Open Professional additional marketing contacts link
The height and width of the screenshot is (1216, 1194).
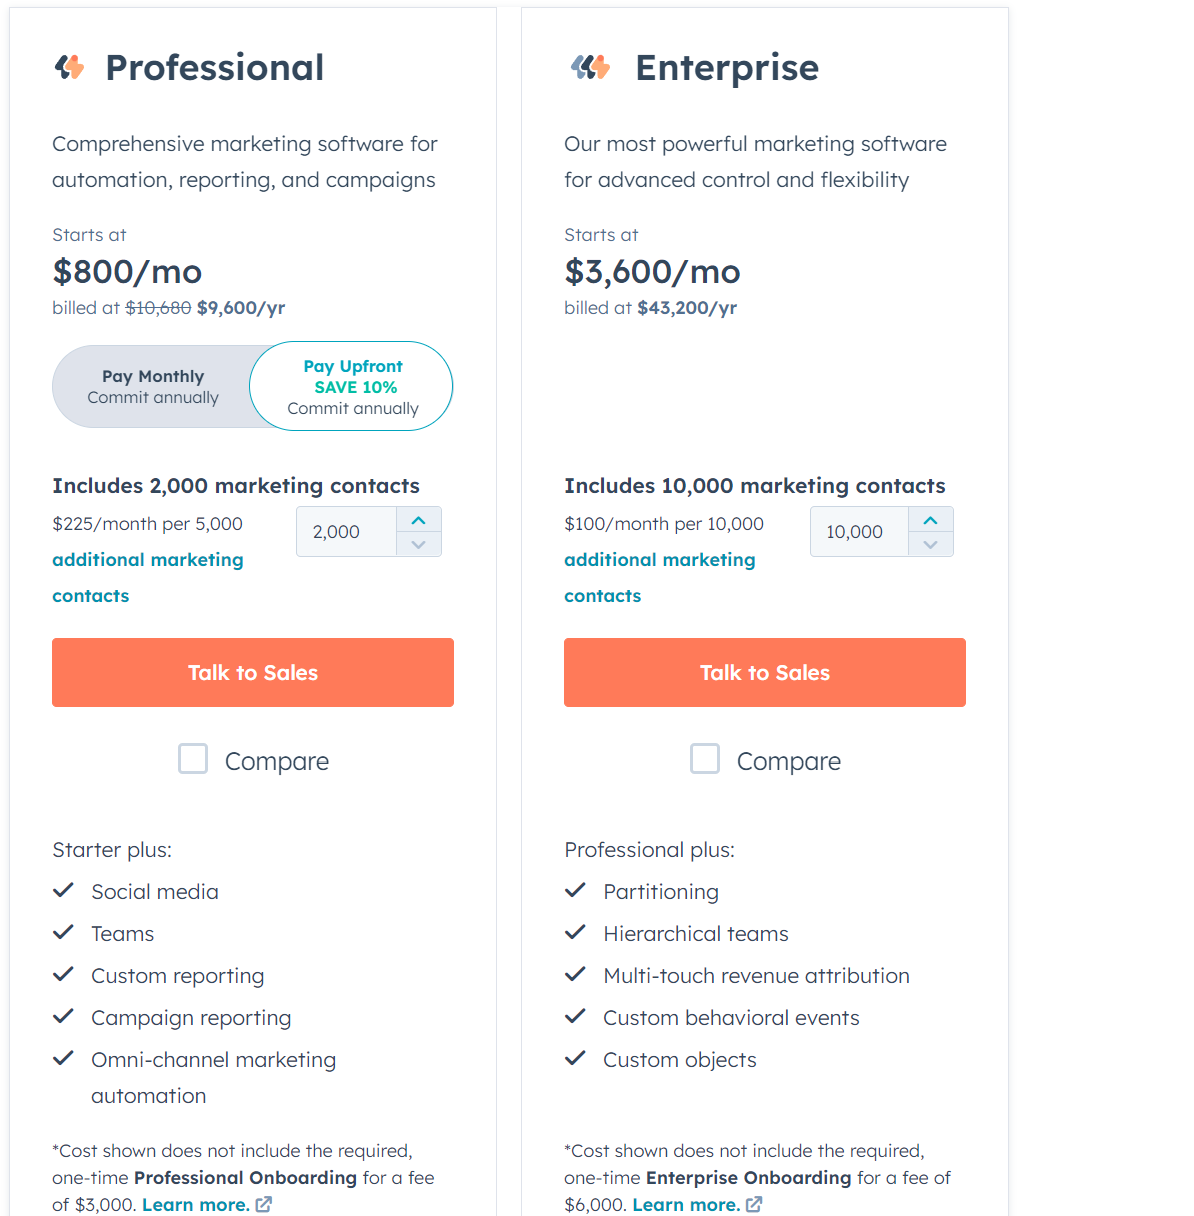[147, 560]
